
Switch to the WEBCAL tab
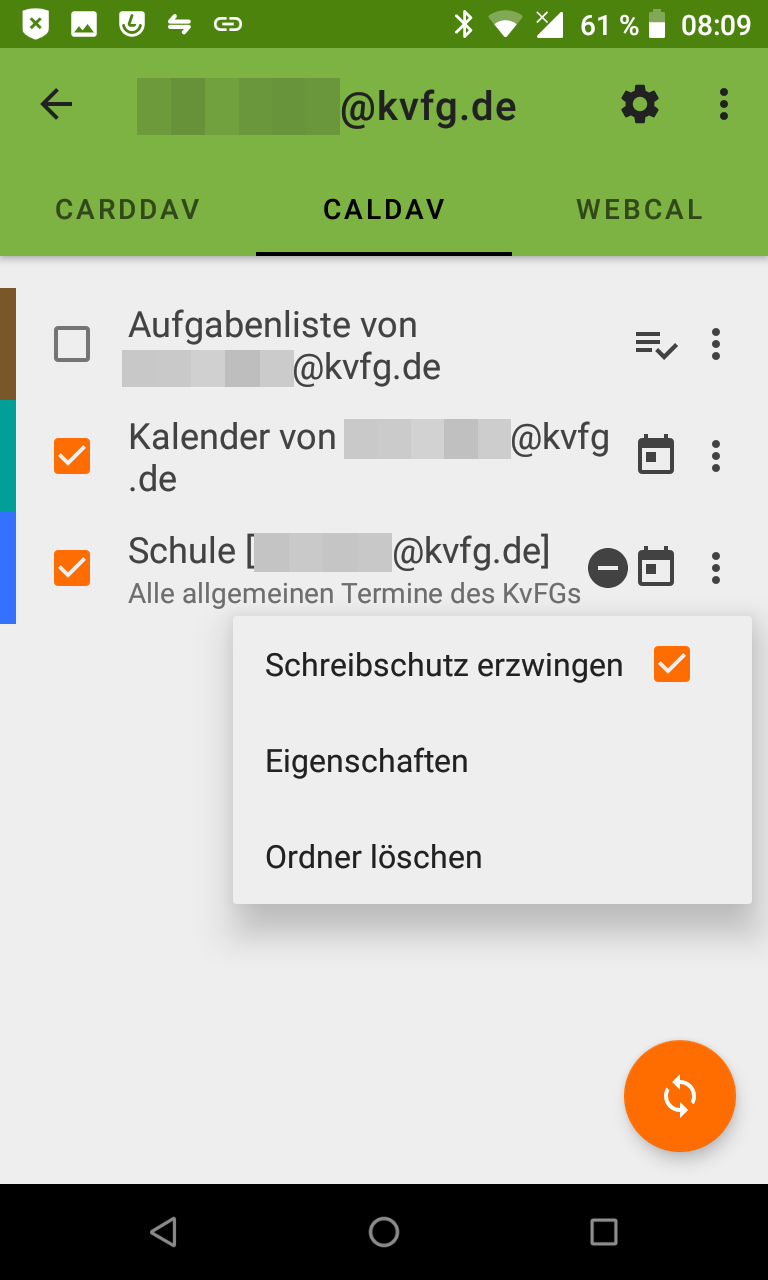[x=640, y=209]
